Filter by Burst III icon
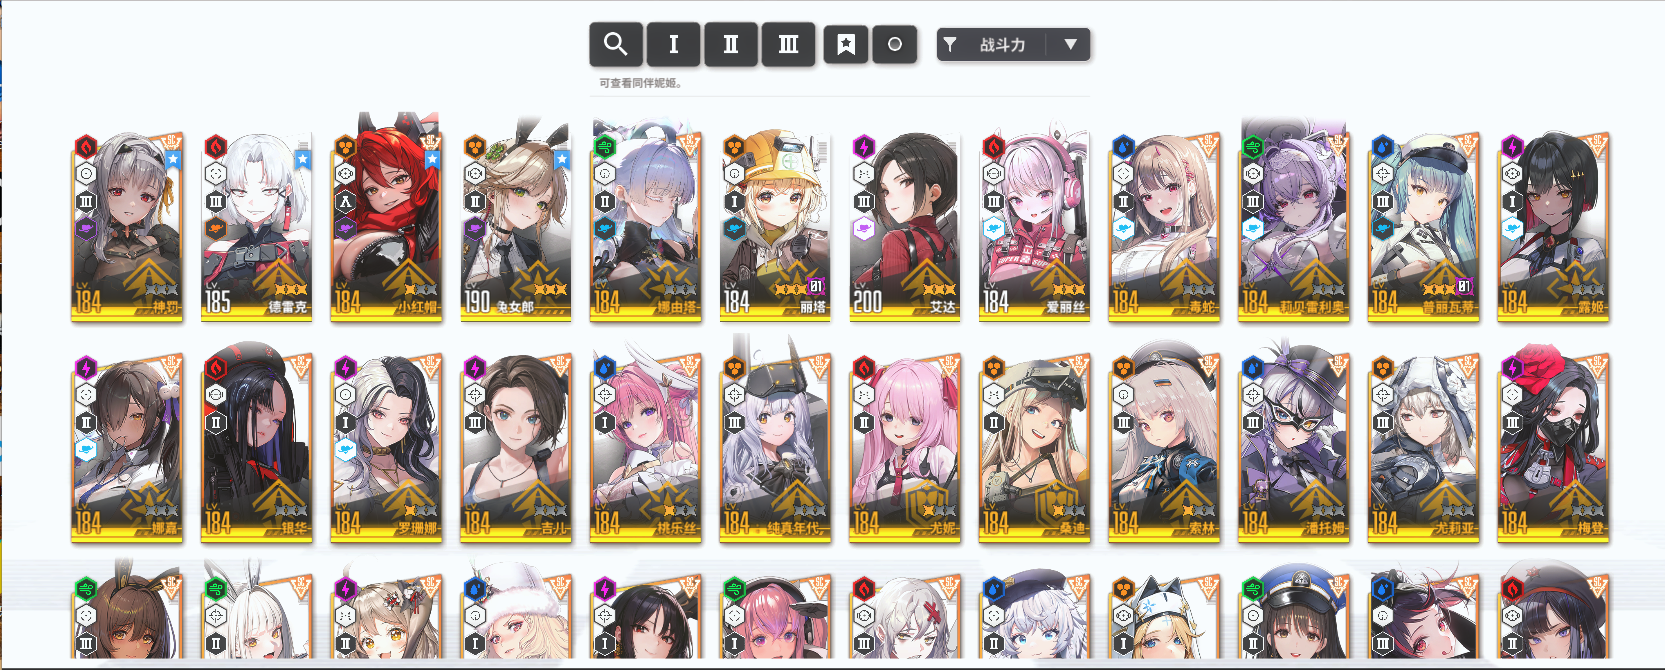The height and width of the screenshot is (670, 1665). (x=788, y=44)
